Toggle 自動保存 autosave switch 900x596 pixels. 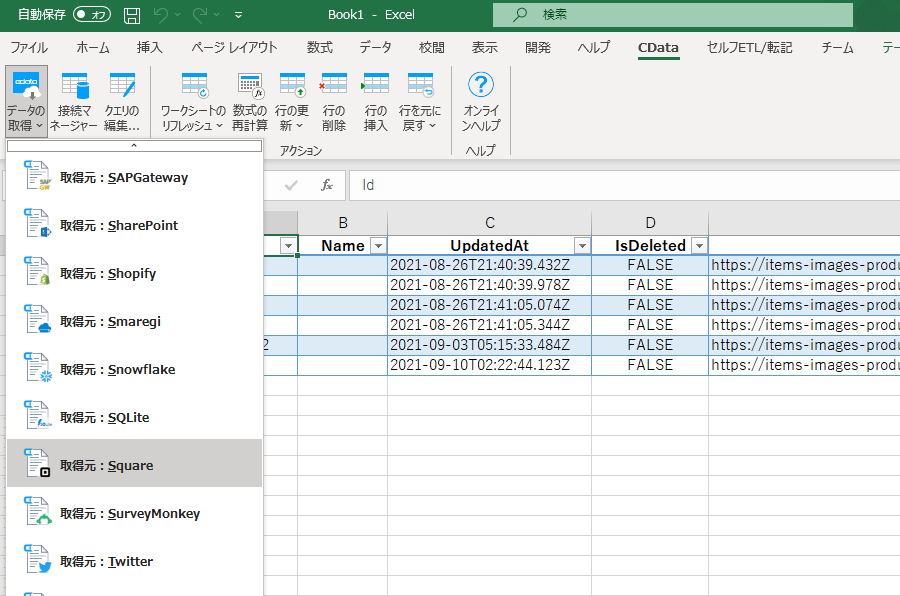[92, 14]
